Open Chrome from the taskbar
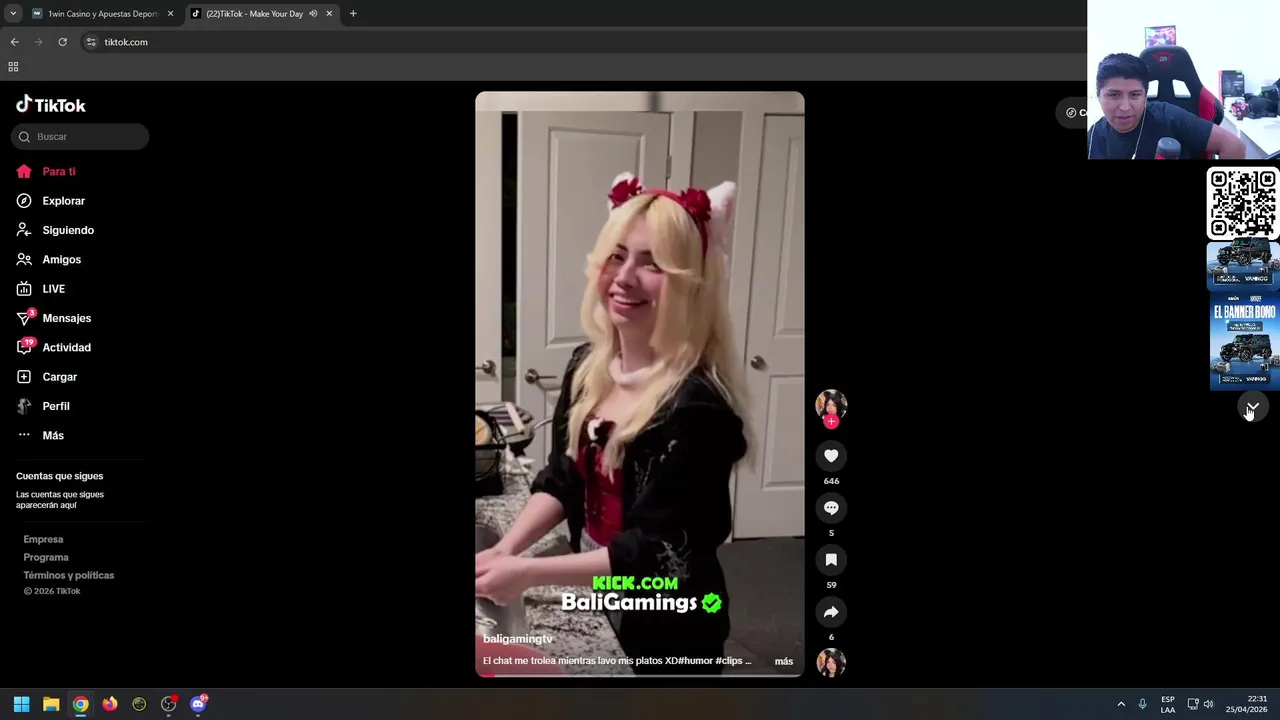1280x720 pixels. (80, 704)
